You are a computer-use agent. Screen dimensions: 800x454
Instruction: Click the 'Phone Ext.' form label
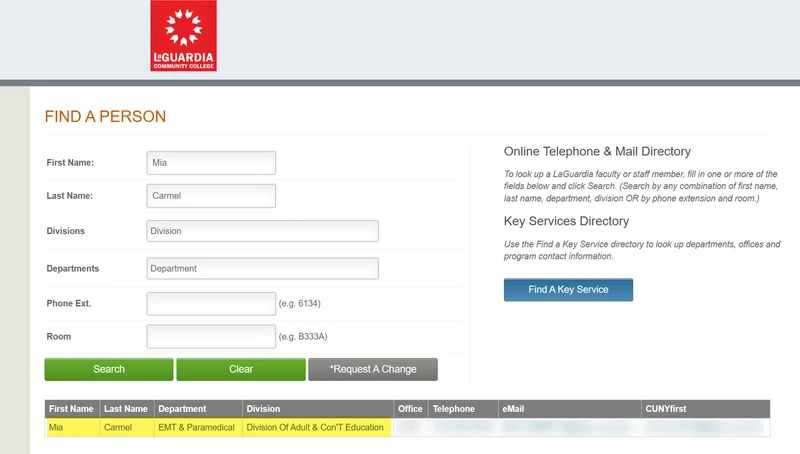pos(69,304)
